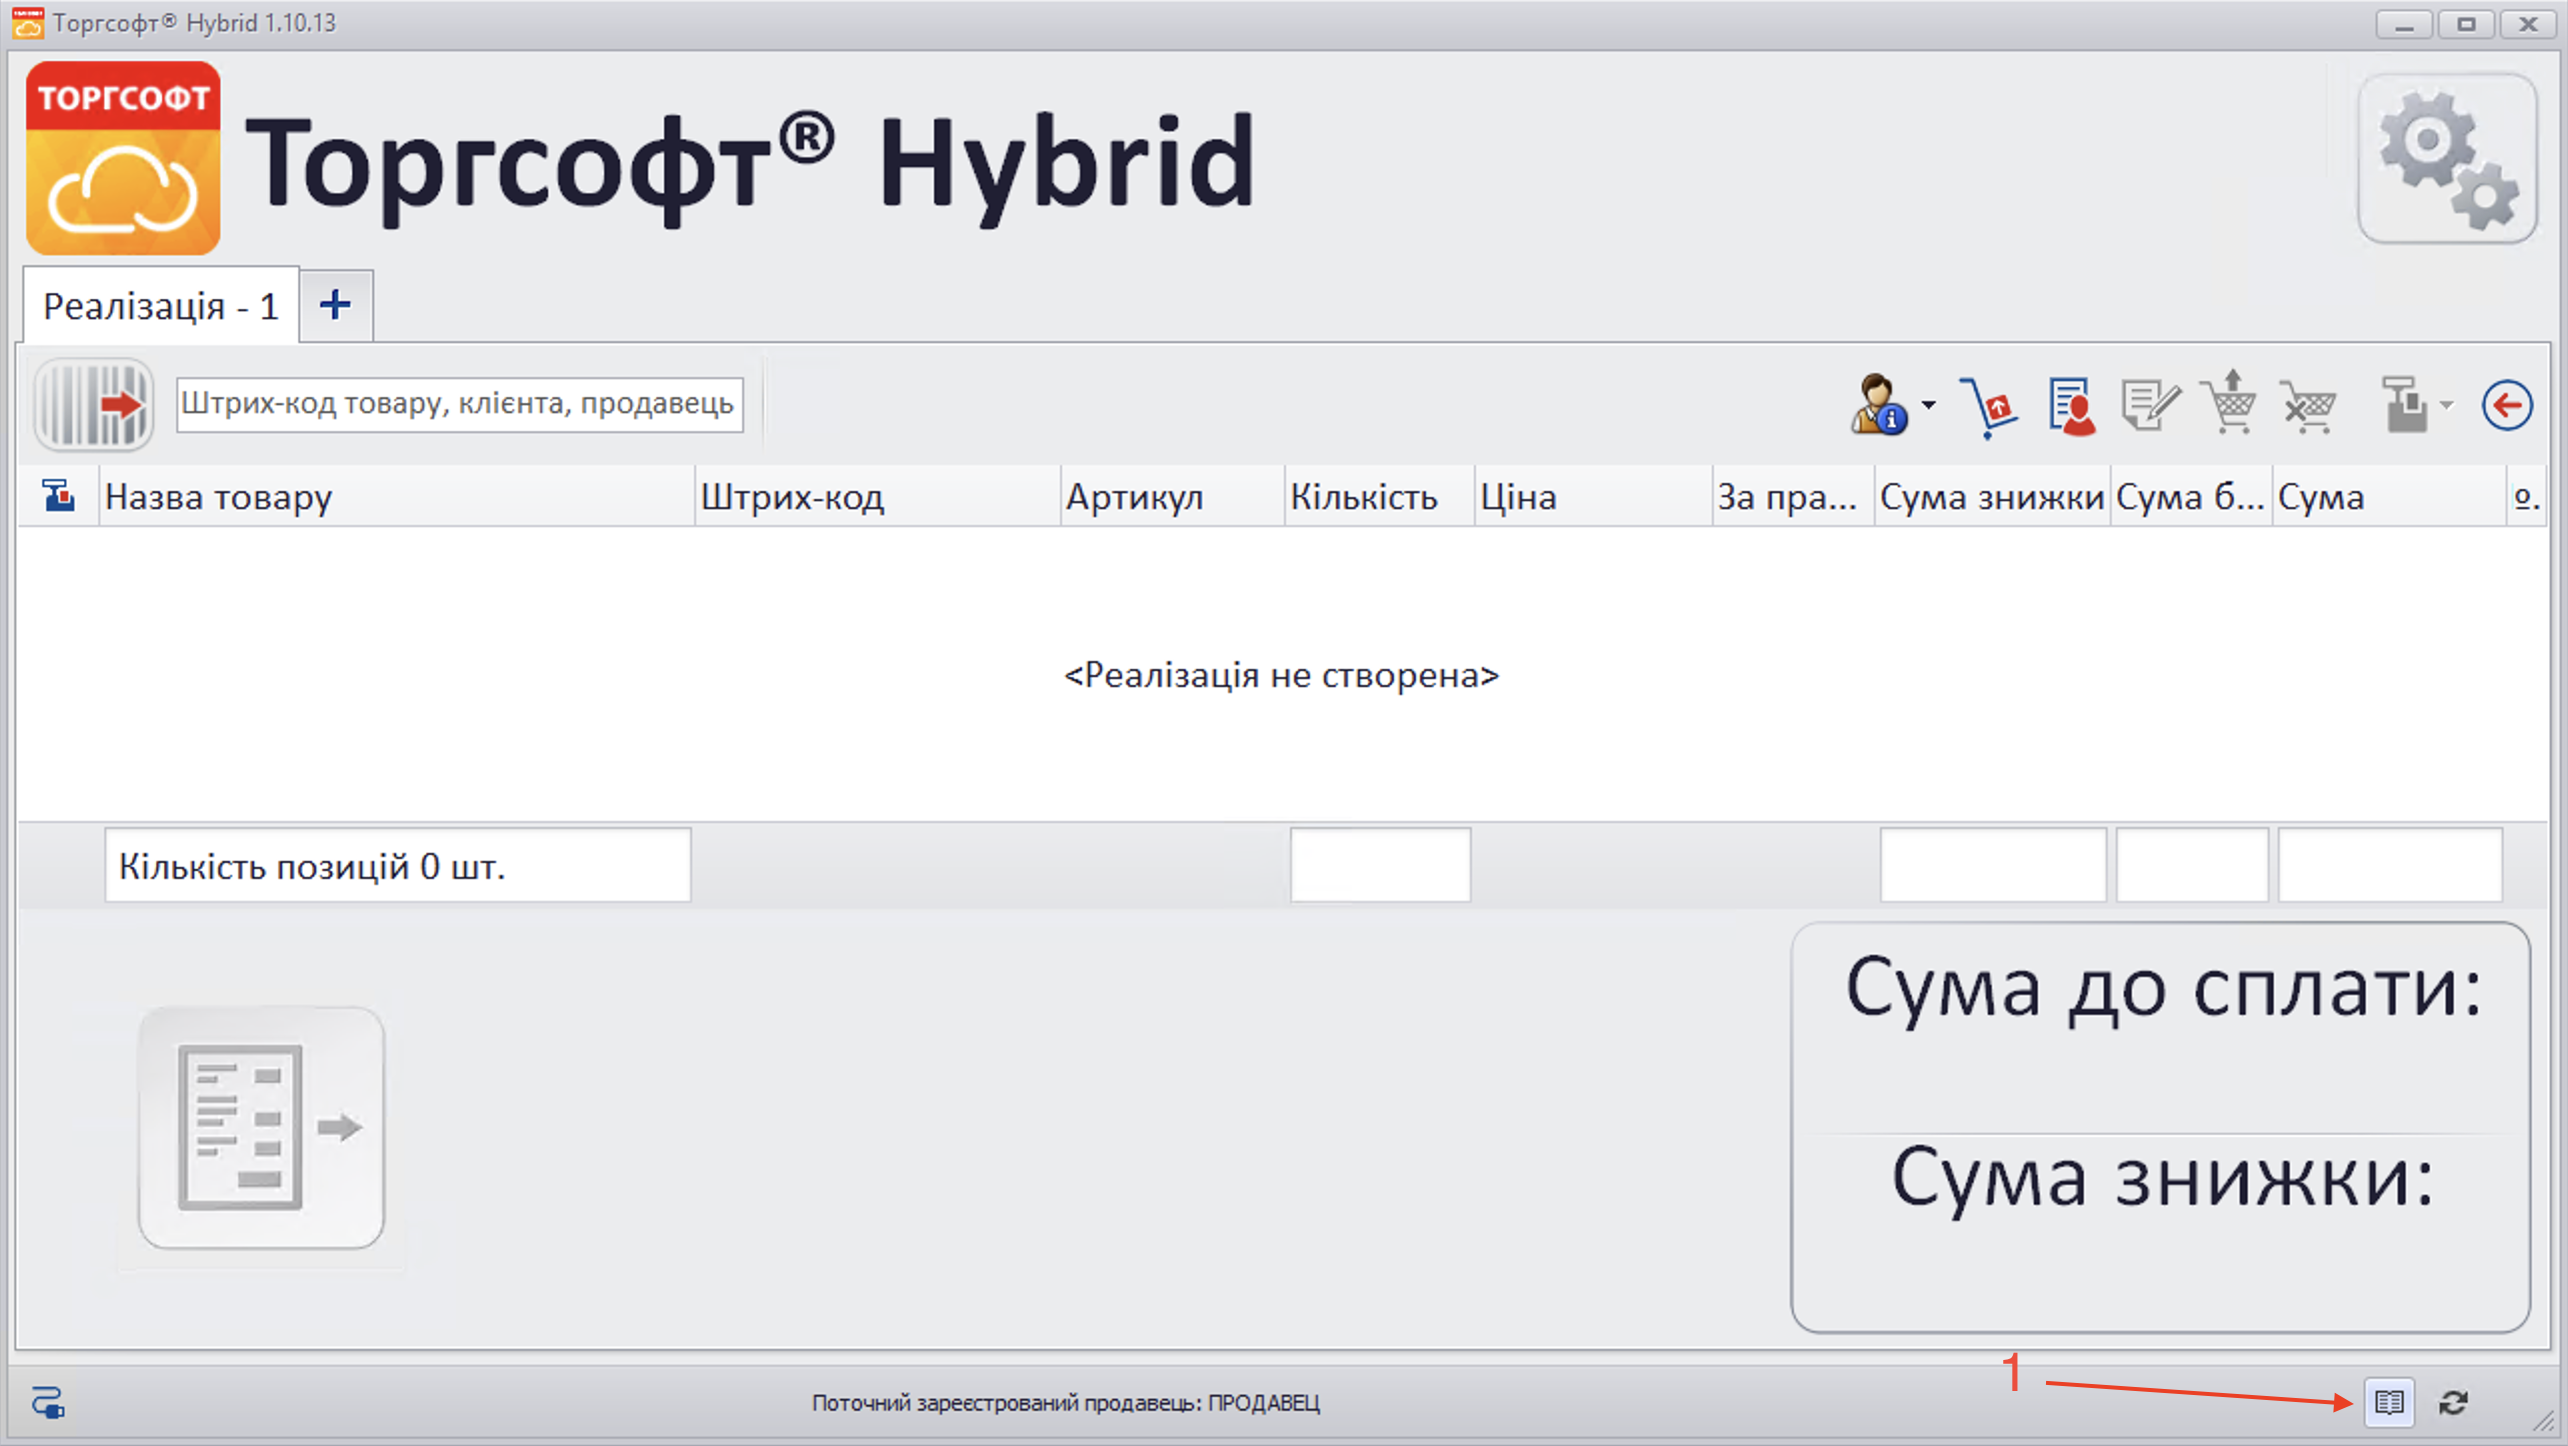The height and width of the screenshot is (1446, 2568).
Task: Click the note with pencil icon
Action: tap(2150, 407)
